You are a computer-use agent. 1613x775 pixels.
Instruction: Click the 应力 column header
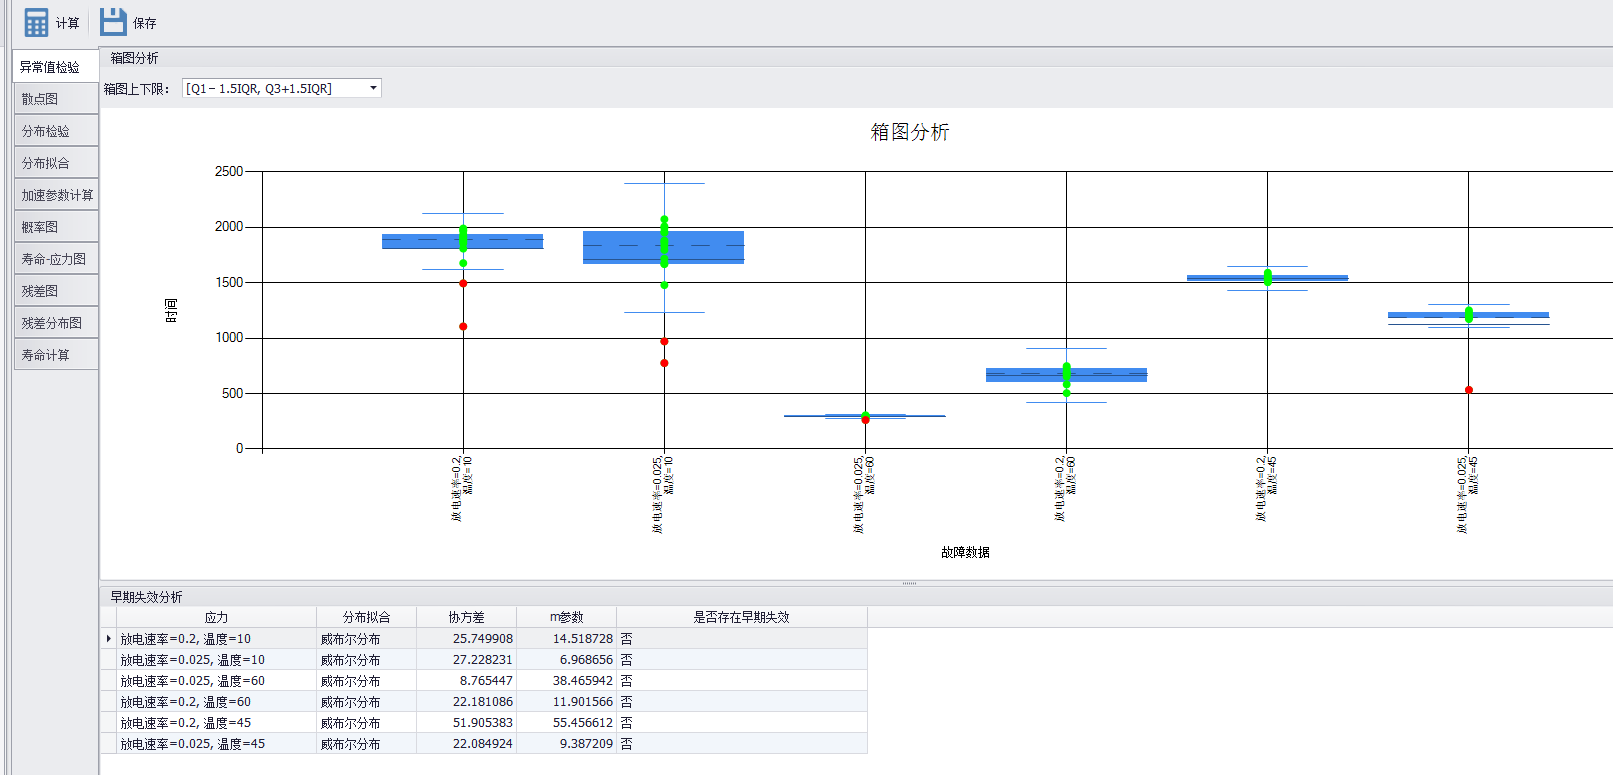[216, 617]
